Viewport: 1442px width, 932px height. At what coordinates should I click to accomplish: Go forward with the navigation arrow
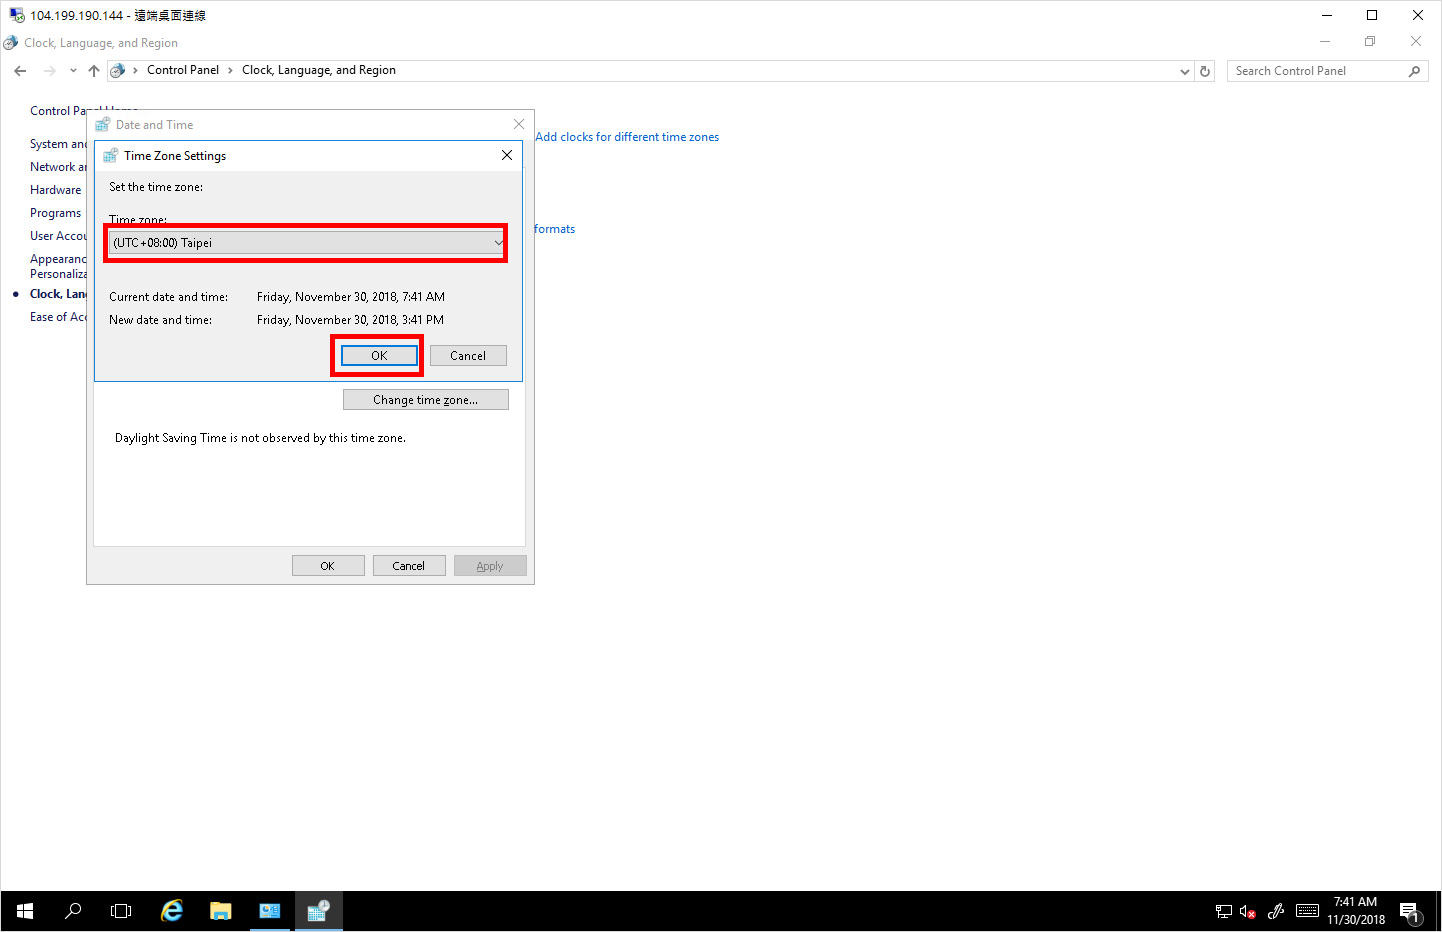coord(49,71)
